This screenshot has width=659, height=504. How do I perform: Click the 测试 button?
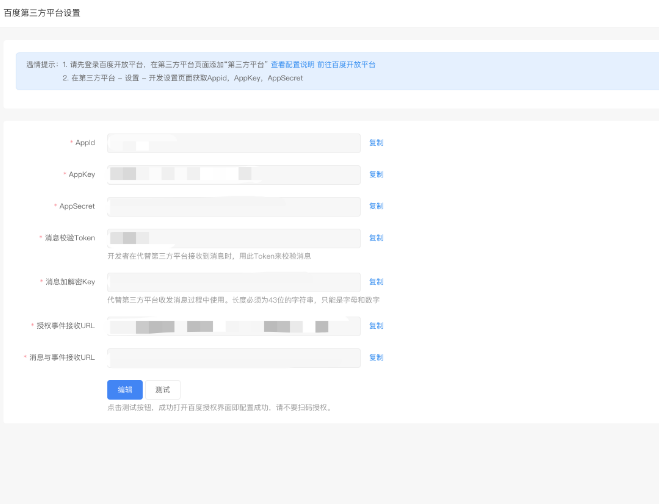pos(163,390)
